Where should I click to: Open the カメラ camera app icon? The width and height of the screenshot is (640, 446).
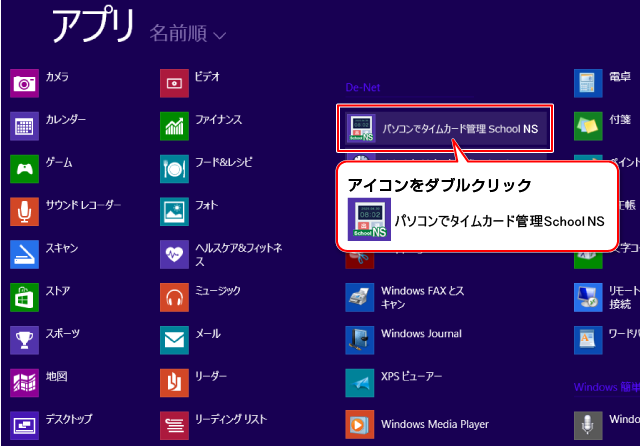point(24,83)
